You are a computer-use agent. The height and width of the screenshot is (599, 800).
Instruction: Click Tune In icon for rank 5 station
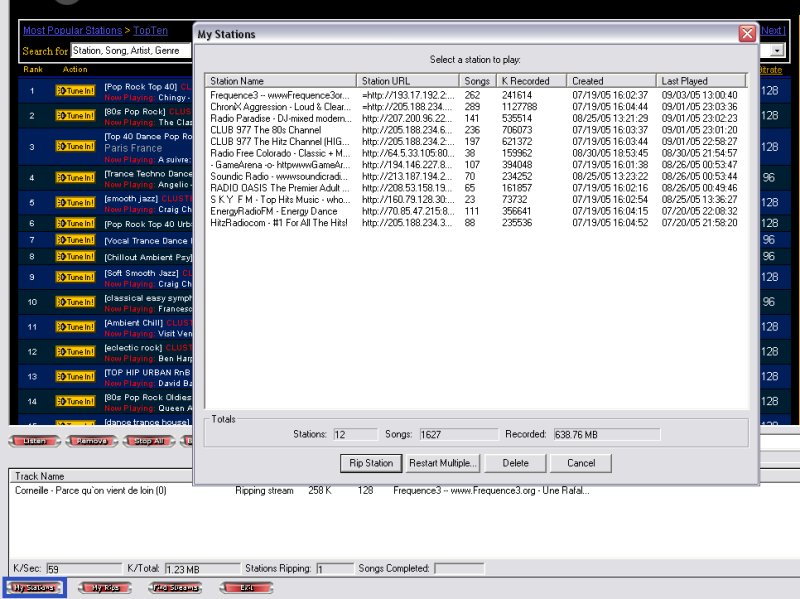pyautogui.click(x=76, y=203)
